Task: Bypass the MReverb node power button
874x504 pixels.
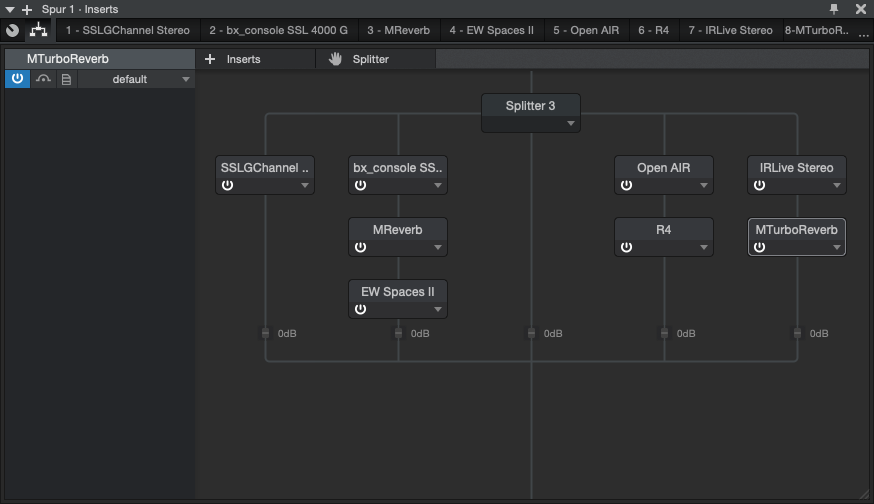Action: [x=360, y=248]
